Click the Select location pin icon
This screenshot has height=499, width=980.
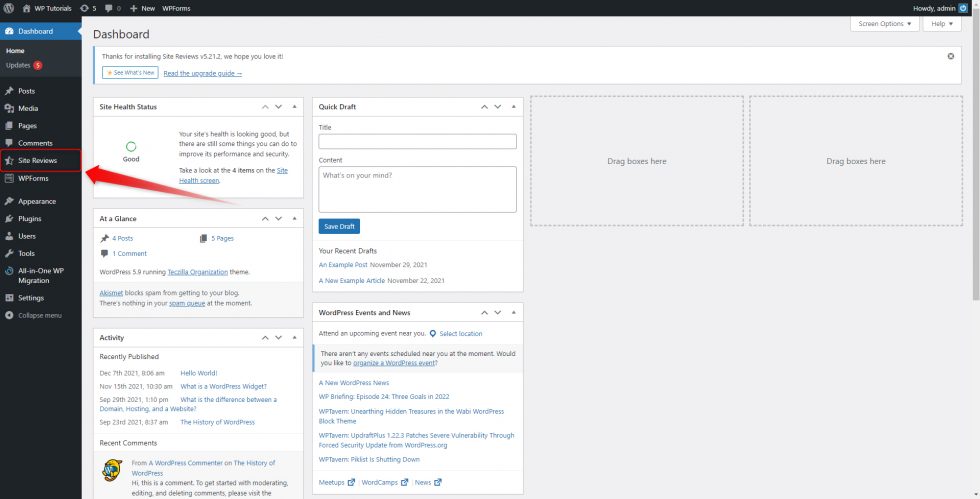[x=432, y=334]
